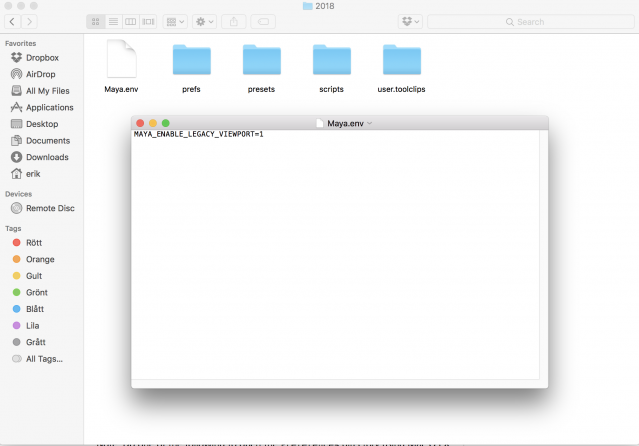639x446 pixels.
Task: Open the gear action menu
Action: tap(205, 22)
